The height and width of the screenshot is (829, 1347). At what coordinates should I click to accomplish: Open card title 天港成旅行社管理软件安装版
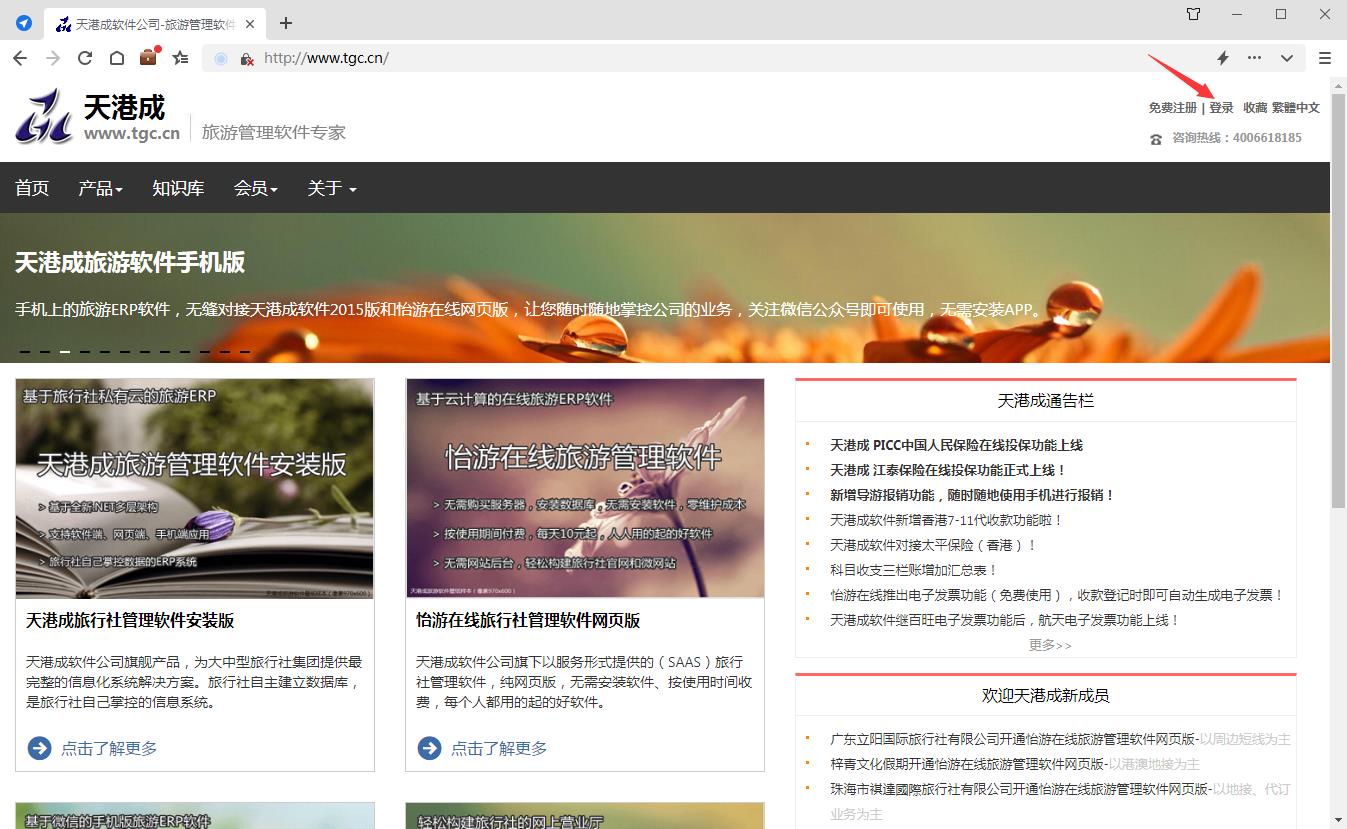pos(130,621)
